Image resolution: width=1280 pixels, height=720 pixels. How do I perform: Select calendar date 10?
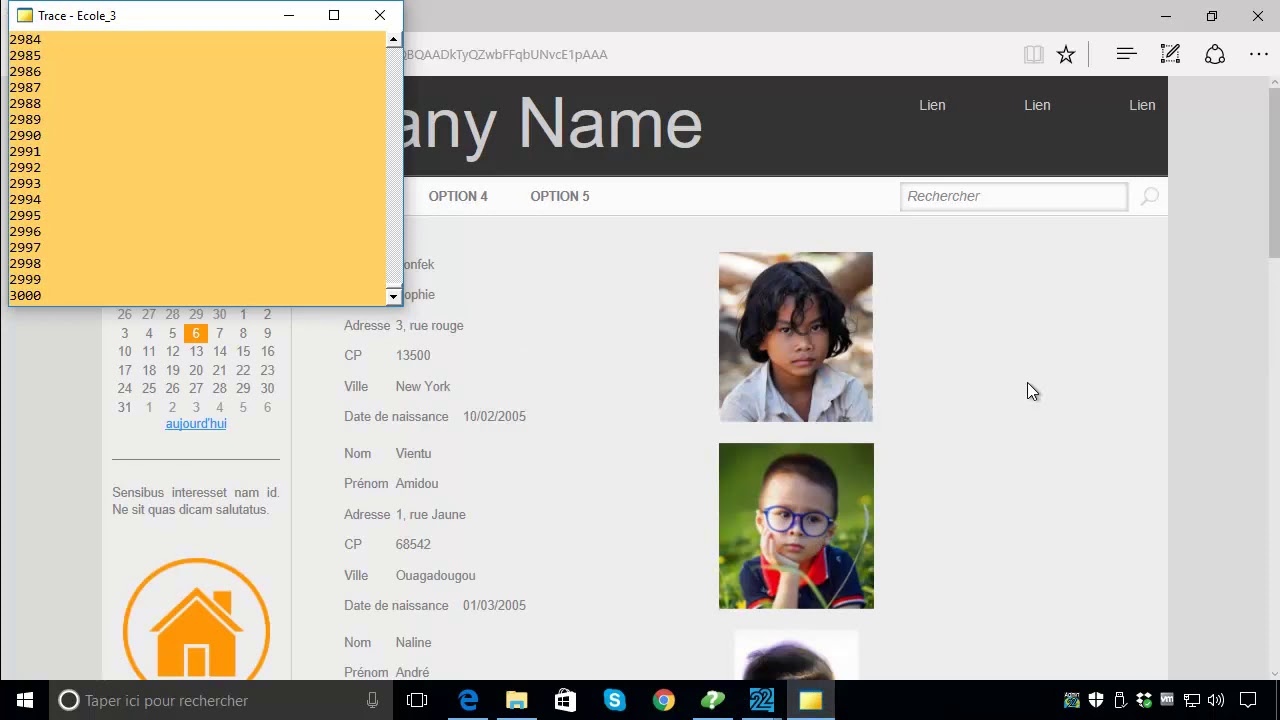124,351
